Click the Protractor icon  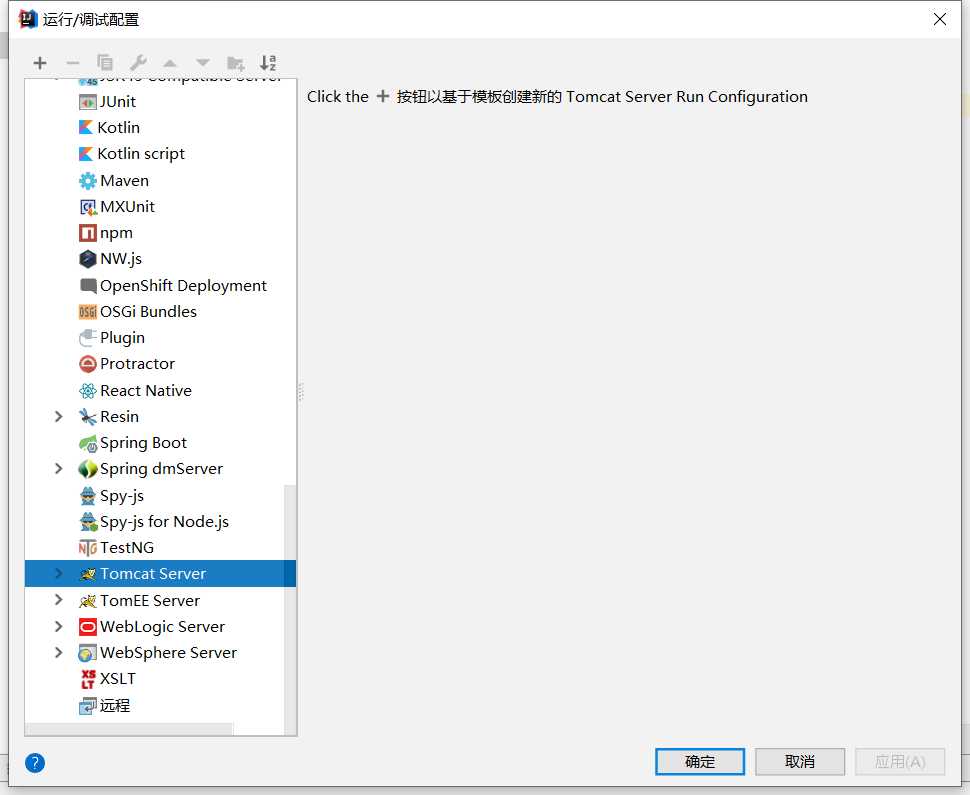pyautogui.click(x=88, y=364)
